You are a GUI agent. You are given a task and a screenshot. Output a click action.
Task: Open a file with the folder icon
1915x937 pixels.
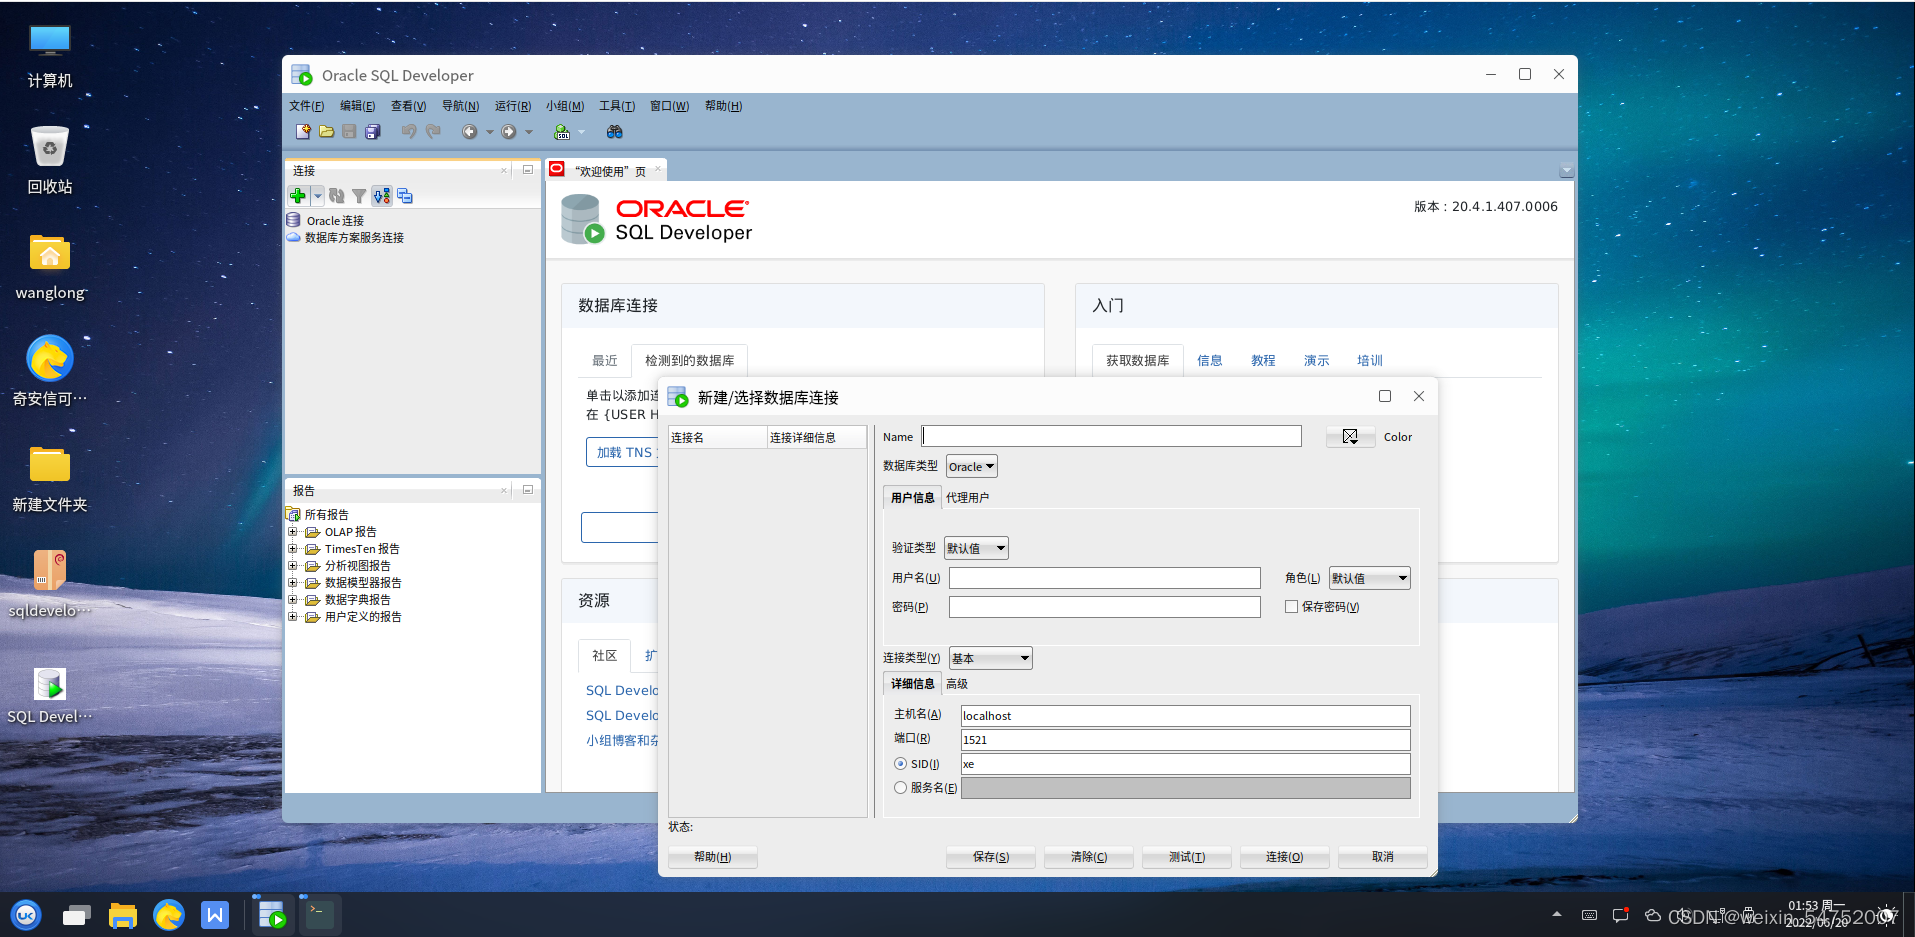[326, 132]
